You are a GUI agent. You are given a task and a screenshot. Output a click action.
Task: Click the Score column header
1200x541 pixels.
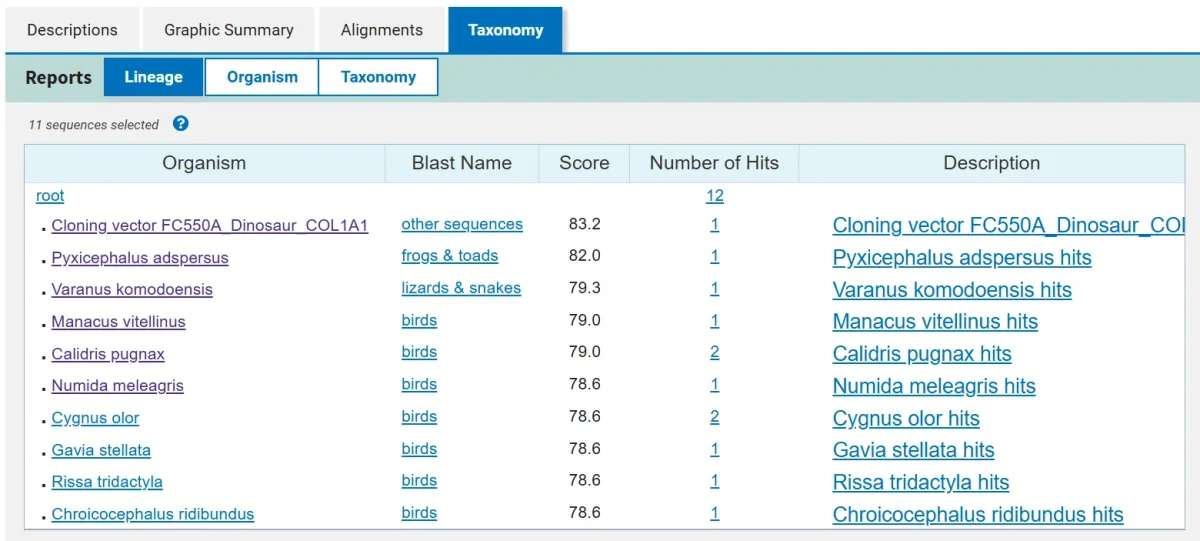584,163
